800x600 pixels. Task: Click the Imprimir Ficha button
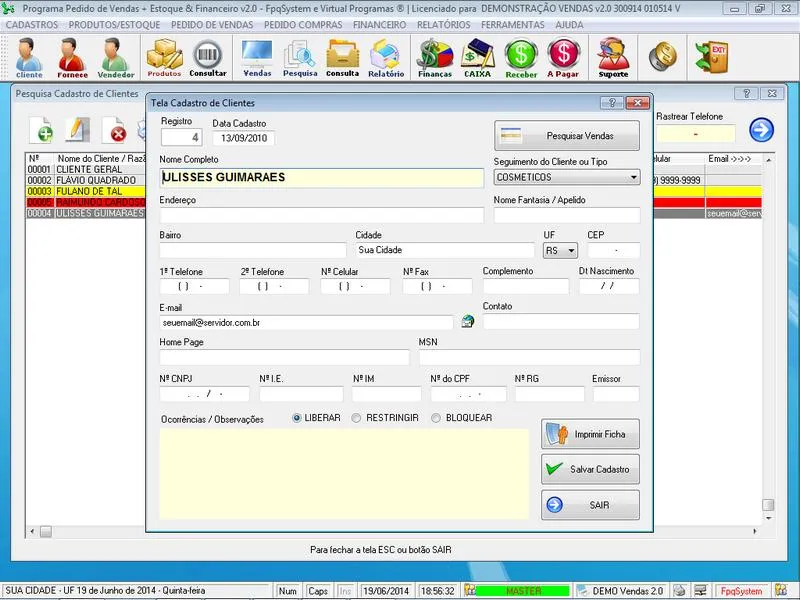pyautogui.click(x=590, y=434)
